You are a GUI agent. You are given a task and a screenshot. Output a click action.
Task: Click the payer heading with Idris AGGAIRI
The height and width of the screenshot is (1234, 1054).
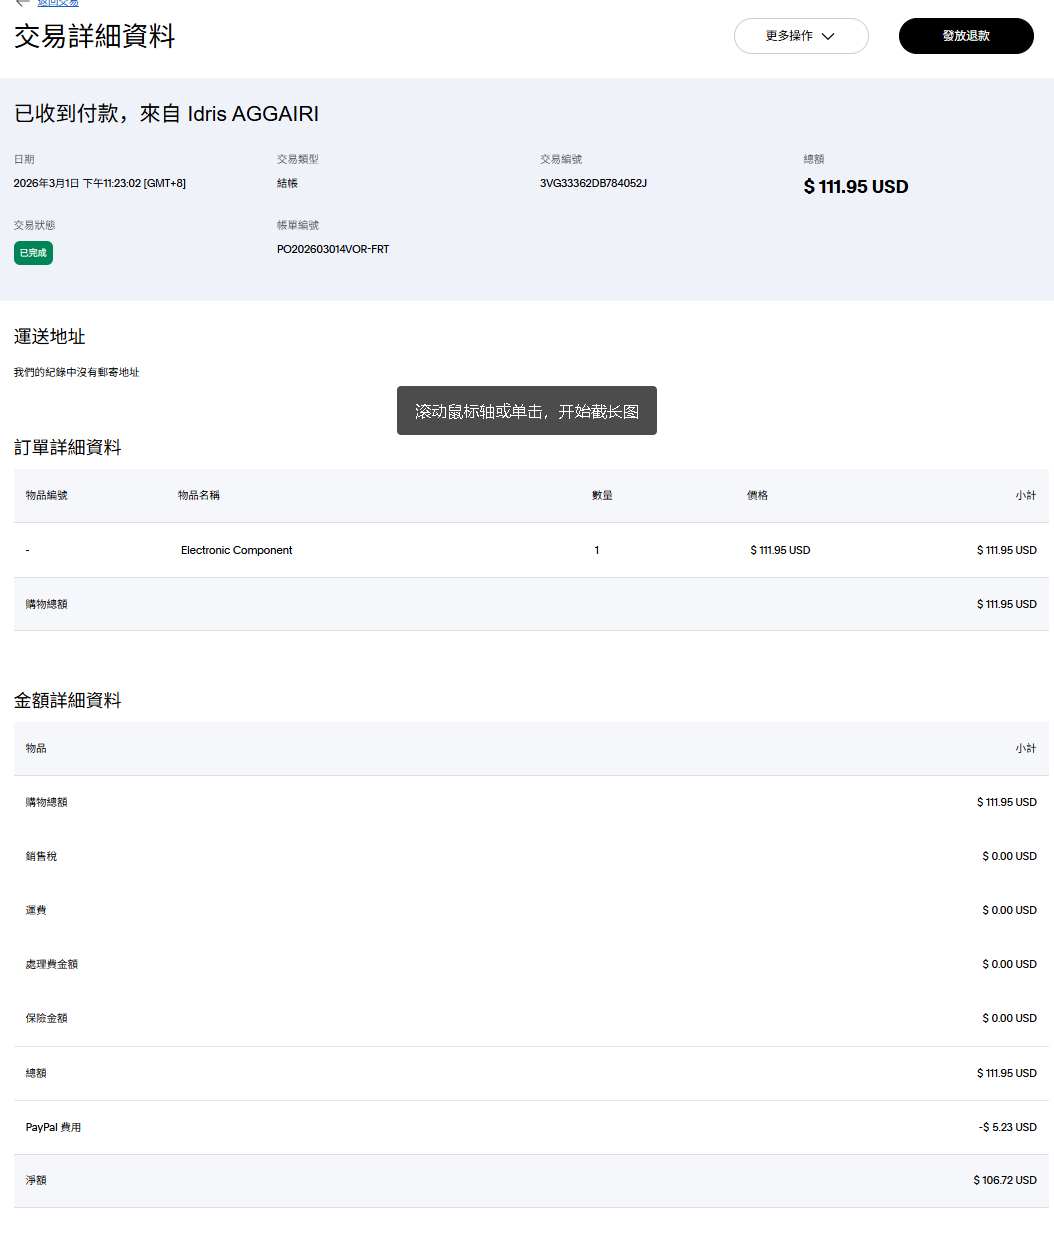tap(166, 114)
